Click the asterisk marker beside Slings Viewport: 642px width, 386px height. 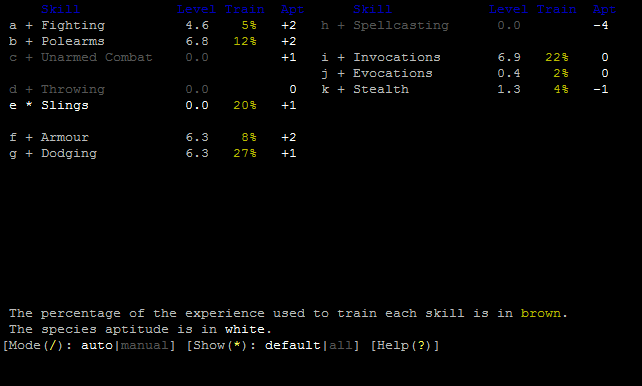pos(29,105)
